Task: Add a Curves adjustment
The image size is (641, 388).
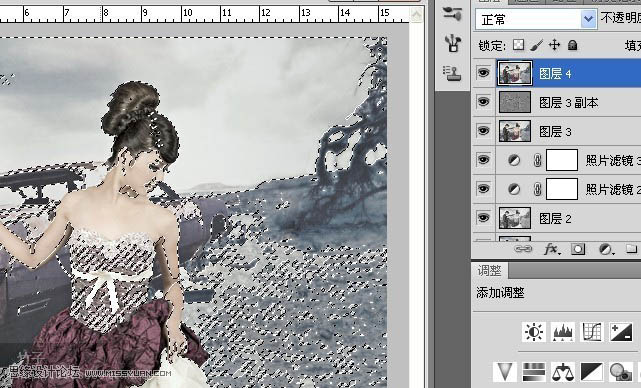Action: point(592,332)
